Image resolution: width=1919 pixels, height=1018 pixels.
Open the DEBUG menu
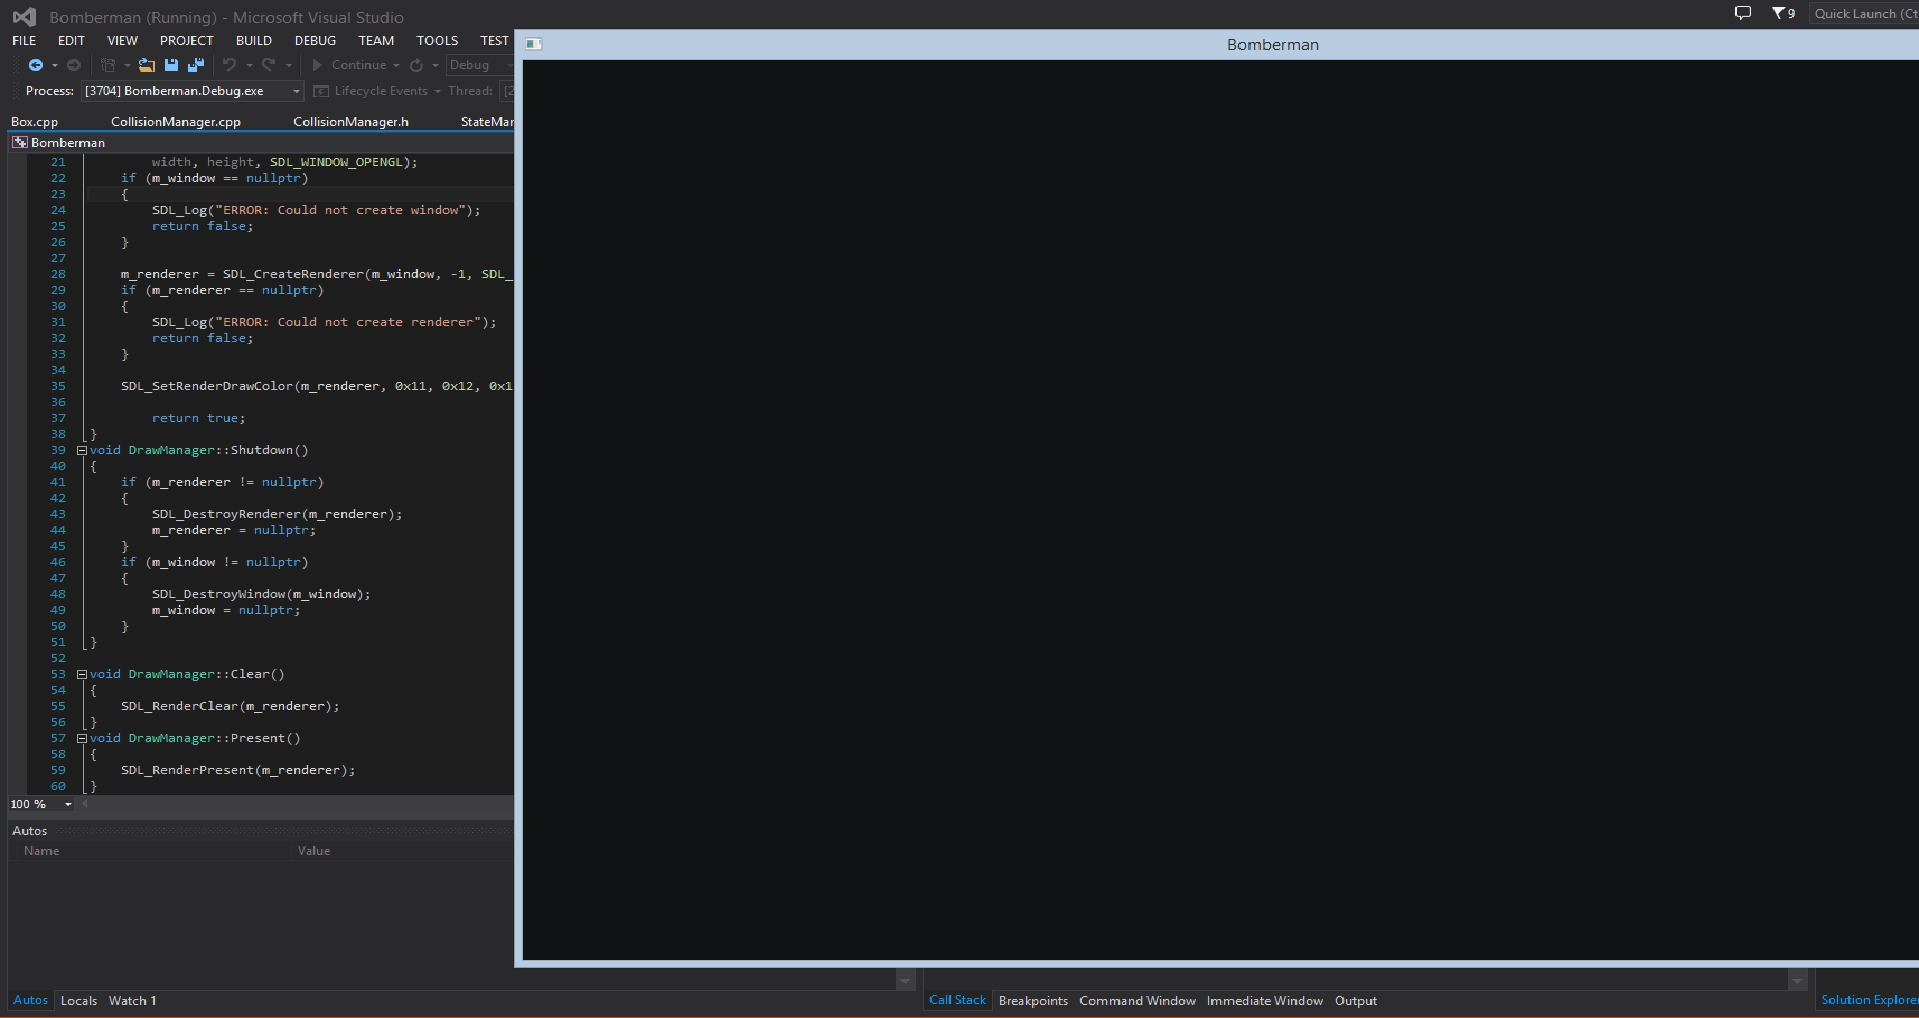coord(315,41)
